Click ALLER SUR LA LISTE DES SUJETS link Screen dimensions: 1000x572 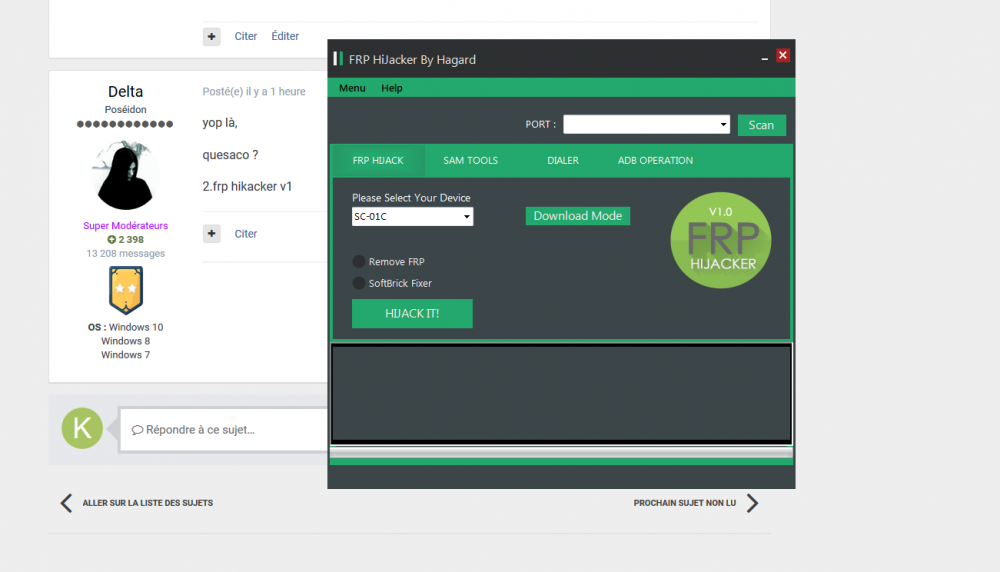[147, 503]
